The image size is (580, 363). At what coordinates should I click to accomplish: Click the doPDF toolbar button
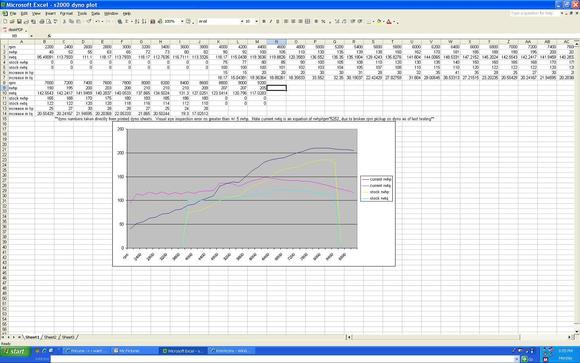14,30
